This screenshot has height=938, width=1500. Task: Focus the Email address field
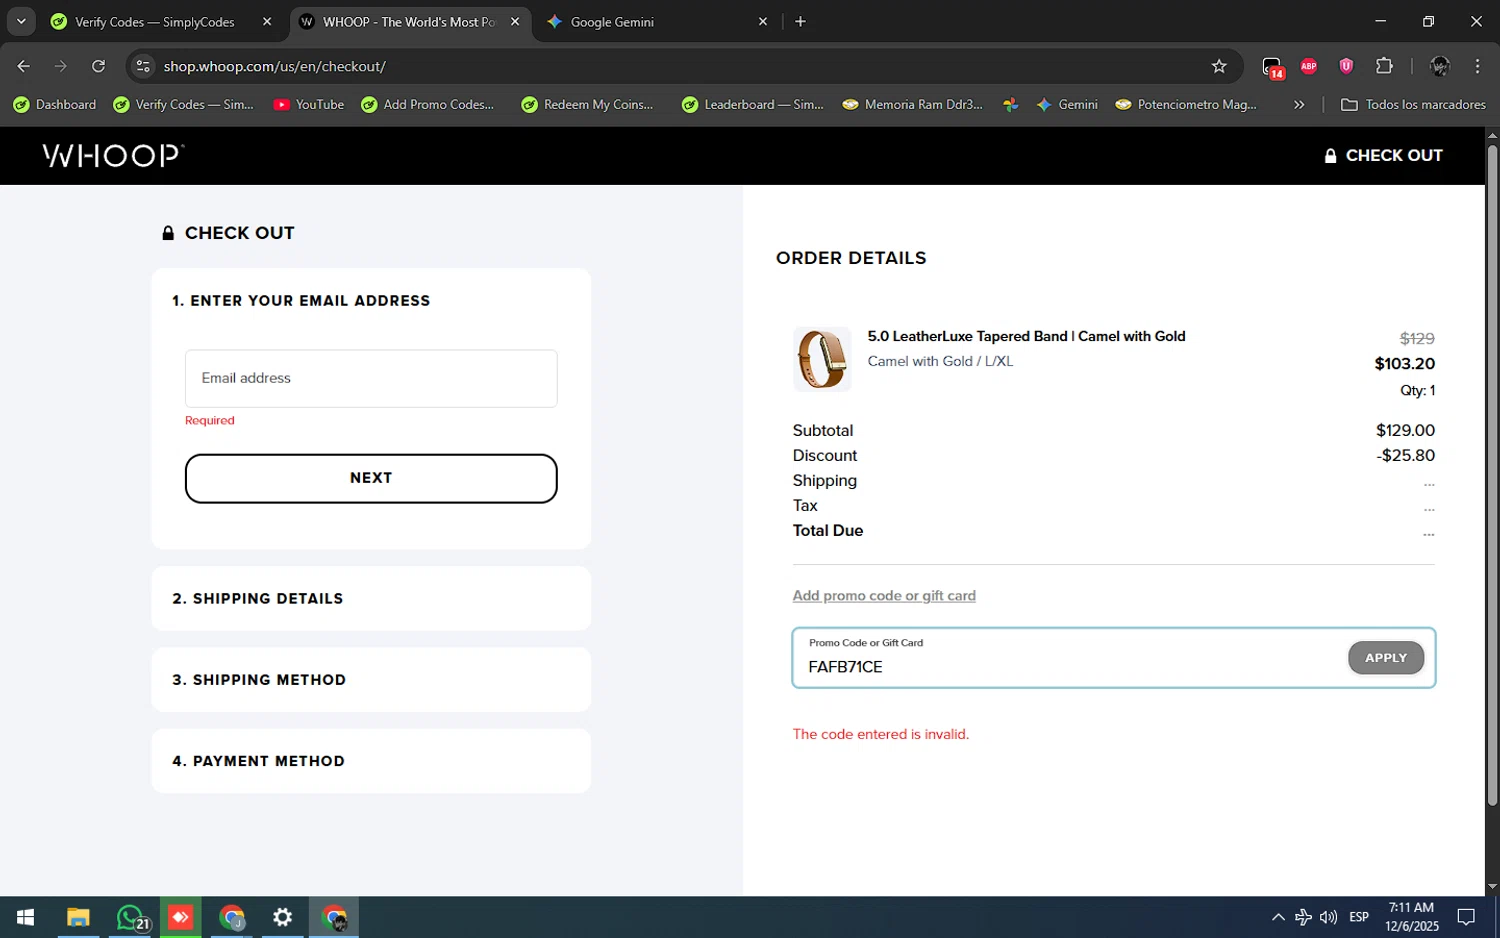pyautogui.click(x=371, y=378)
